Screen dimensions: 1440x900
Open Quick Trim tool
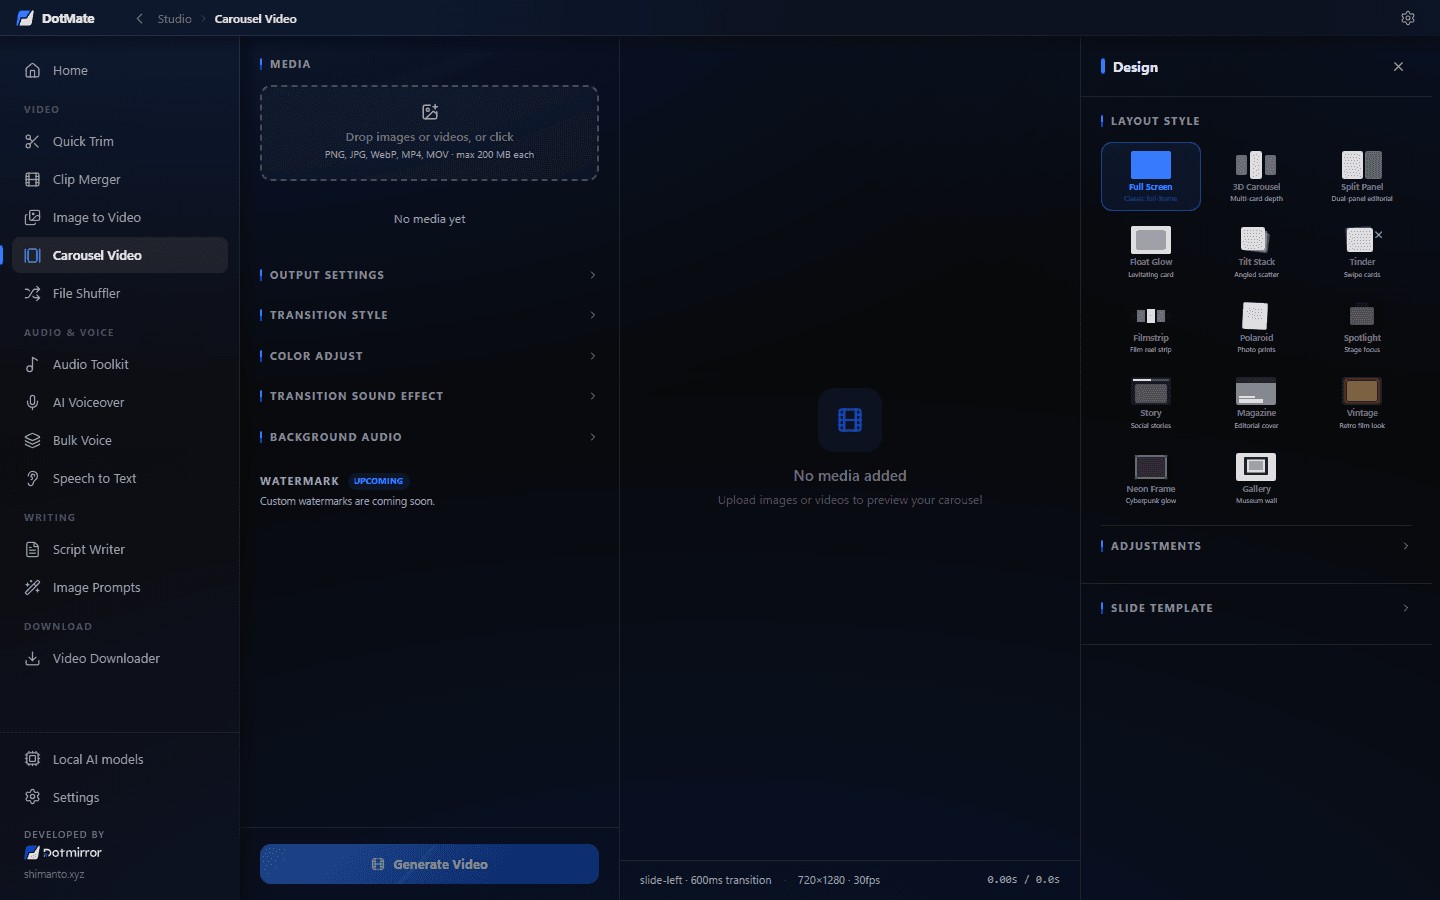(x=120, y=141)
